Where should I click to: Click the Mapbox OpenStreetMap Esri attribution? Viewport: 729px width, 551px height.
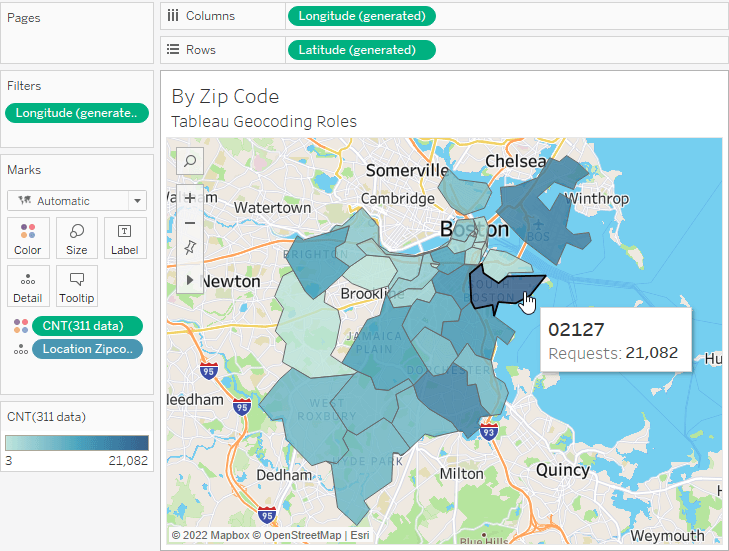271,535
